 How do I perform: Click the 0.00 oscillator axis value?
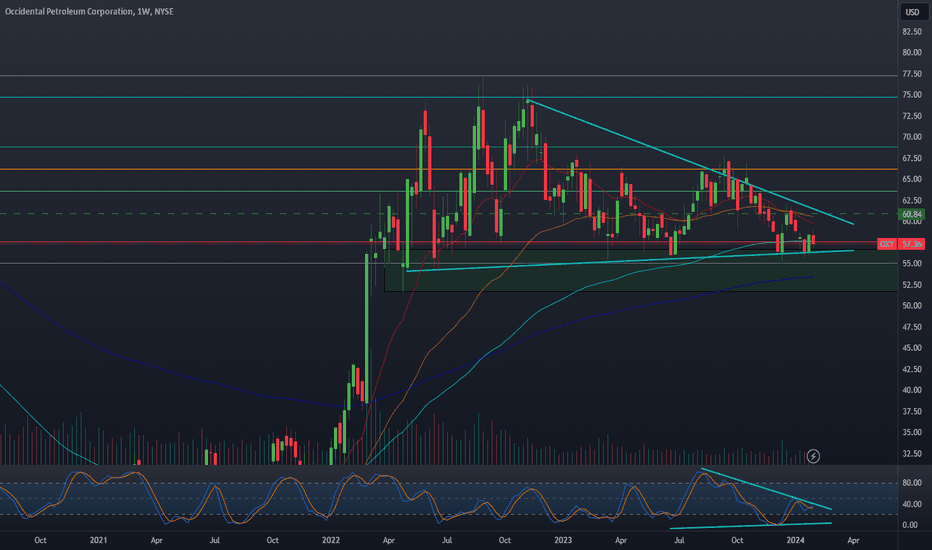pyautogui.click(x=910, y=525)
